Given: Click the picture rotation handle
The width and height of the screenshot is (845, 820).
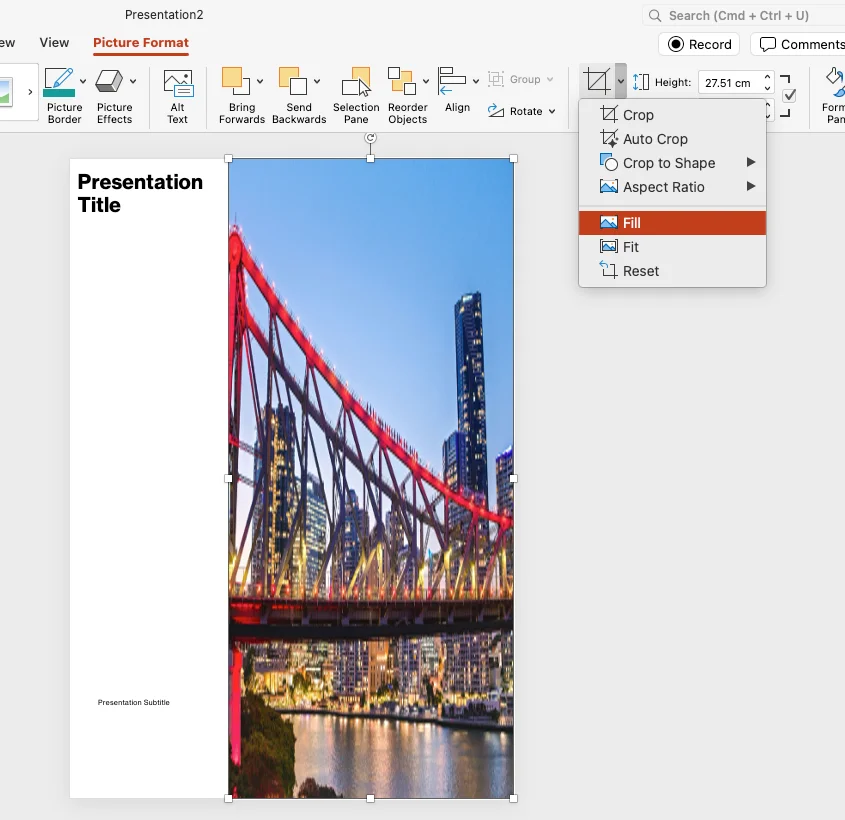Looking at the screenshot, I should (370, 137).
